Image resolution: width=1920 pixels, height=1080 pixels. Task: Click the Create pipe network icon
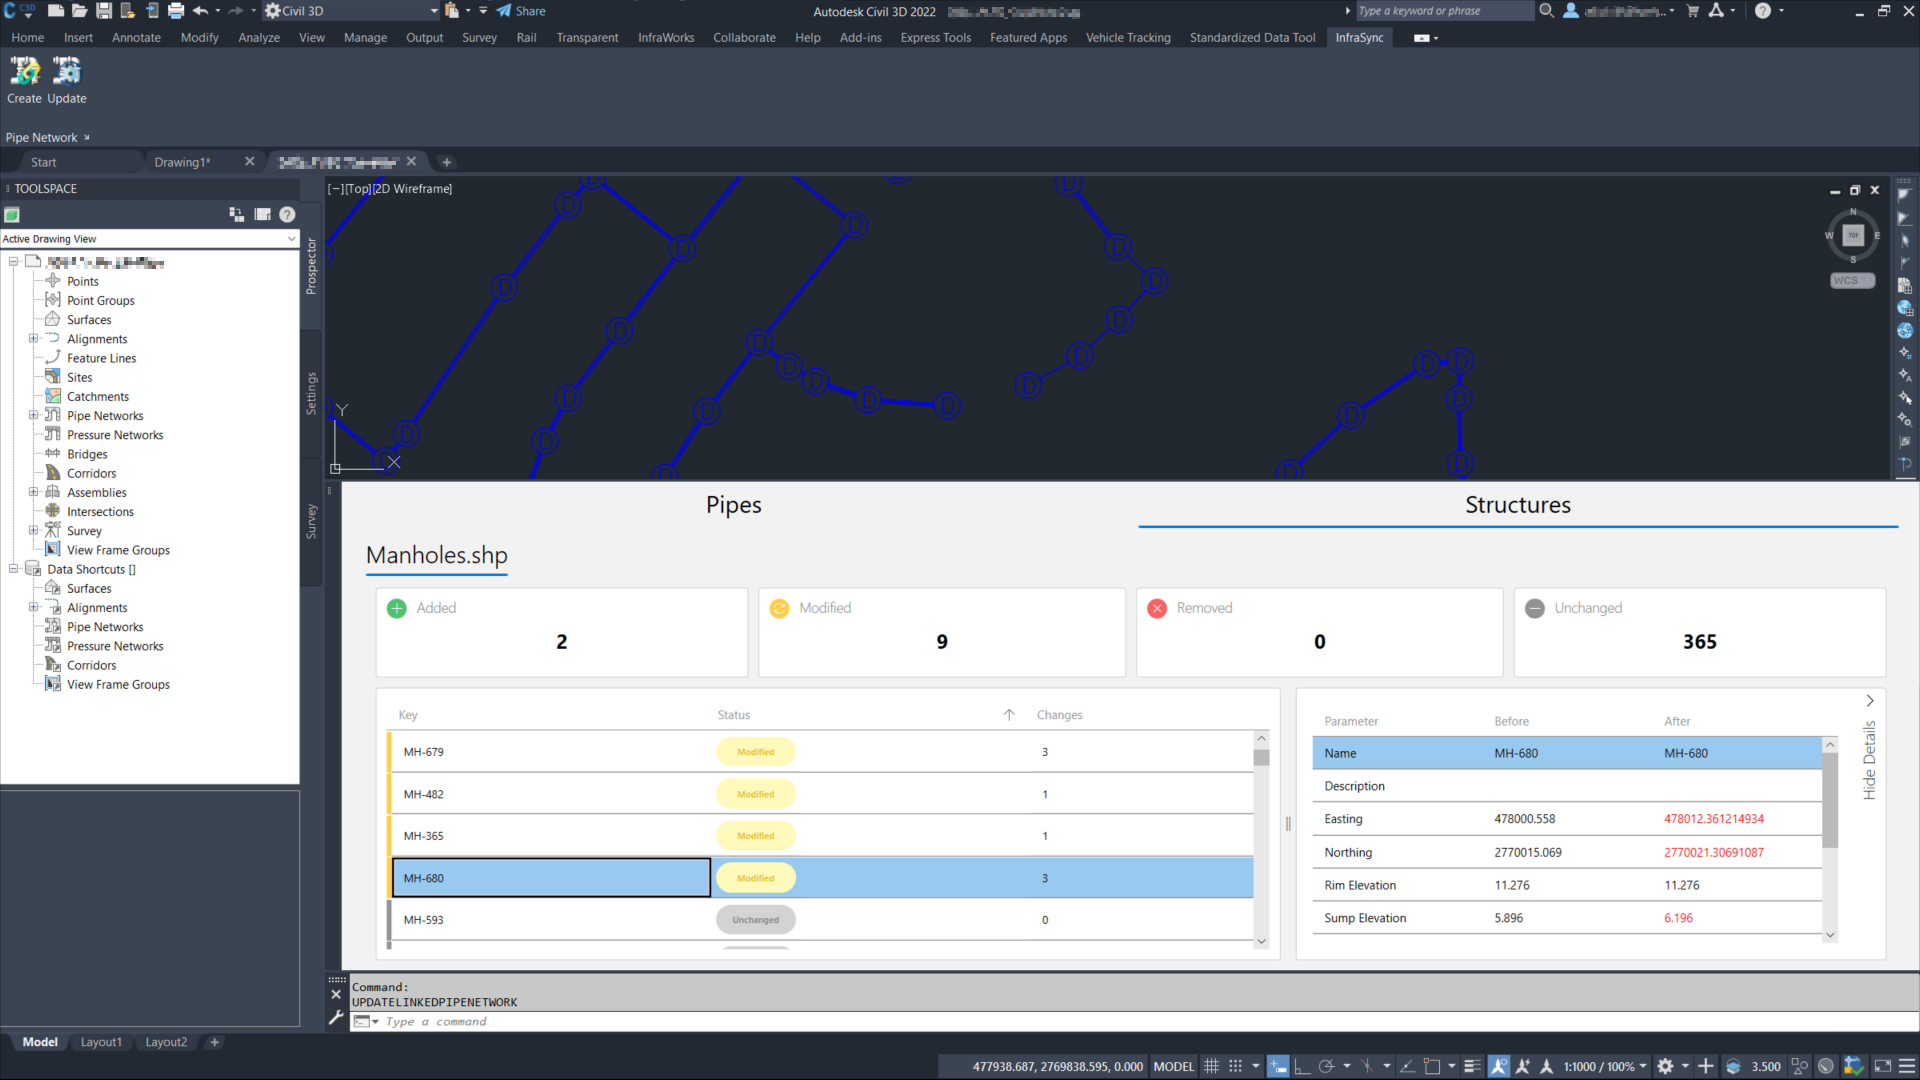coord(24,72)
